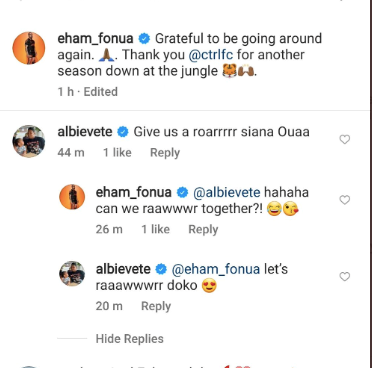Reply to albievete's 44 m comment
The width and height of the screenshot is (372, 368).
pos(165,153)
